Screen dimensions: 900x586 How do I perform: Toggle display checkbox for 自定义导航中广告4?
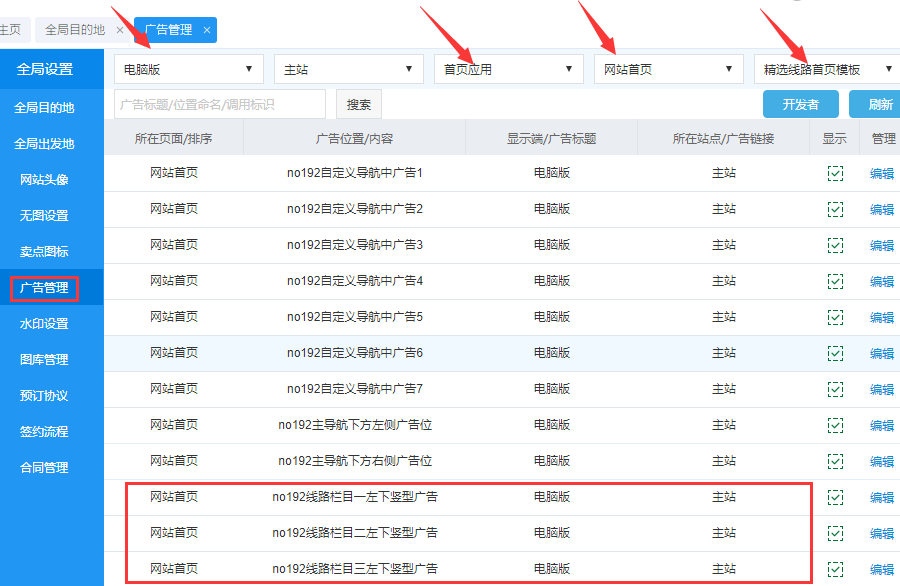pos(835,282)
